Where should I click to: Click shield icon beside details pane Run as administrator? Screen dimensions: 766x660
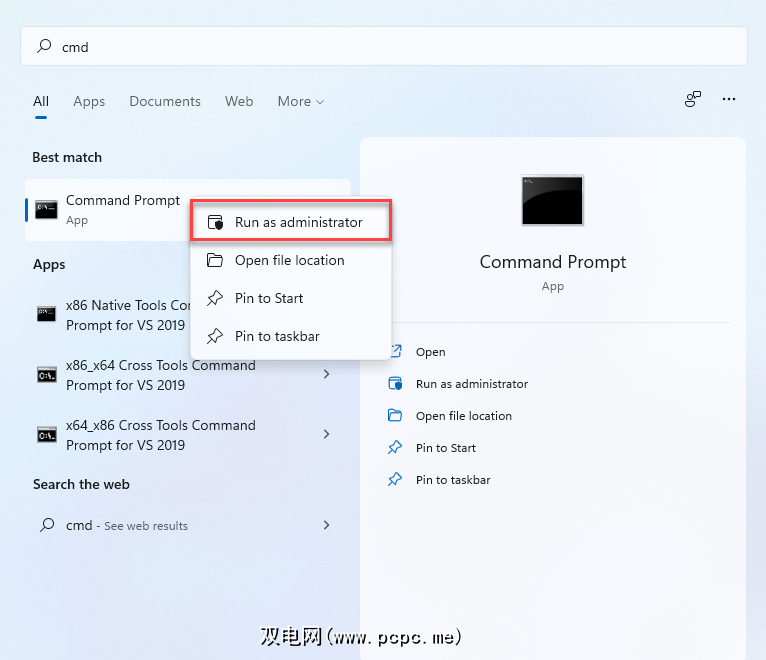coord(395,383)
